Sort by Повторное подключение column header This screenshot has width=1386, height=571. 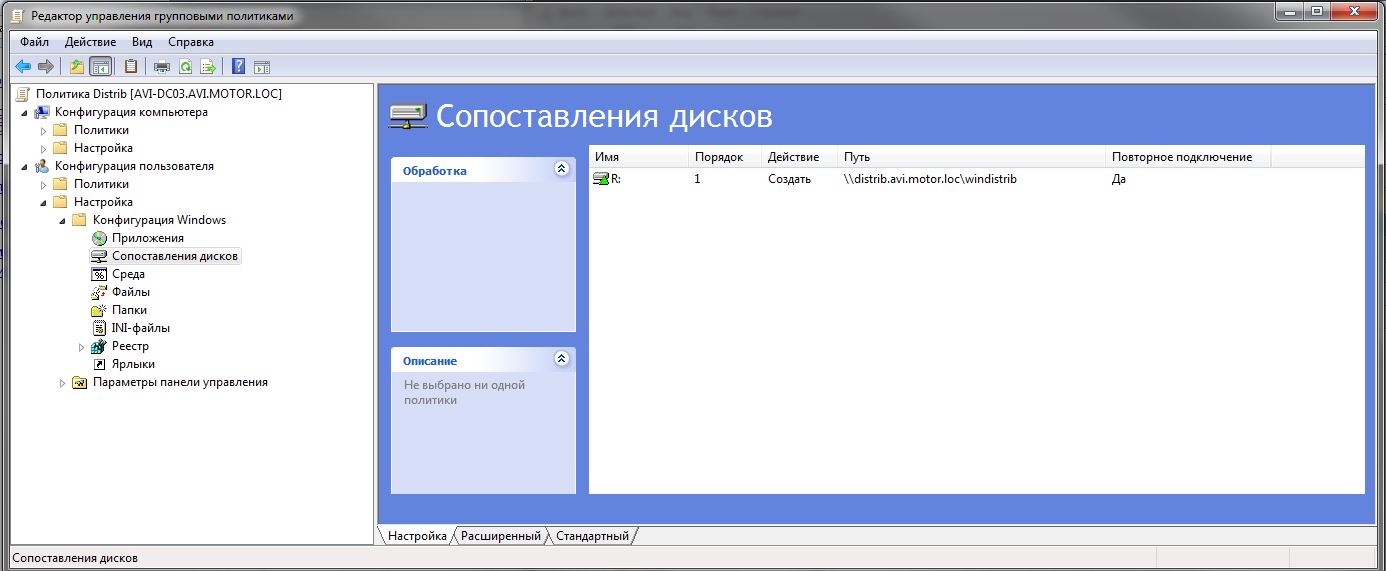[x=1188, y=157]
